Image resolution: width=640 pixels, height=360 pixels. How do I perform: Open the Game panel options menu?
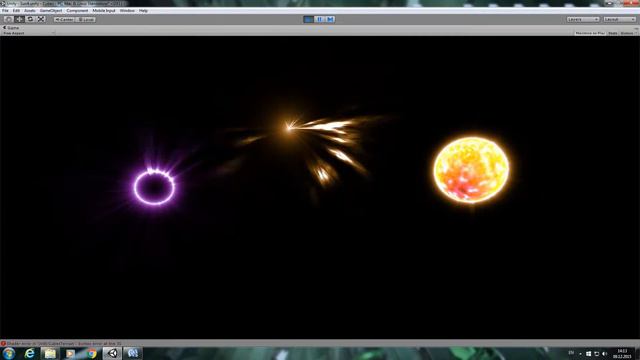coord(636,28)
